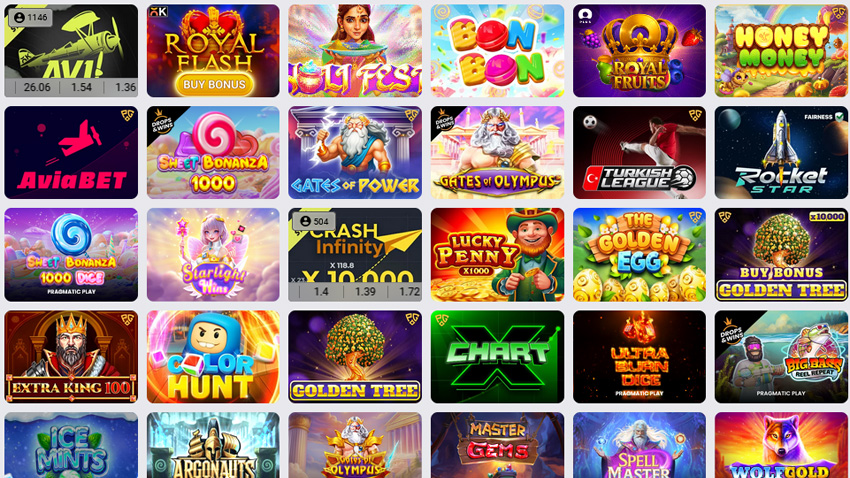Launch the Royal Fruits slot
The width and height of the screenshot is (850, 478).
click(639, 51)
